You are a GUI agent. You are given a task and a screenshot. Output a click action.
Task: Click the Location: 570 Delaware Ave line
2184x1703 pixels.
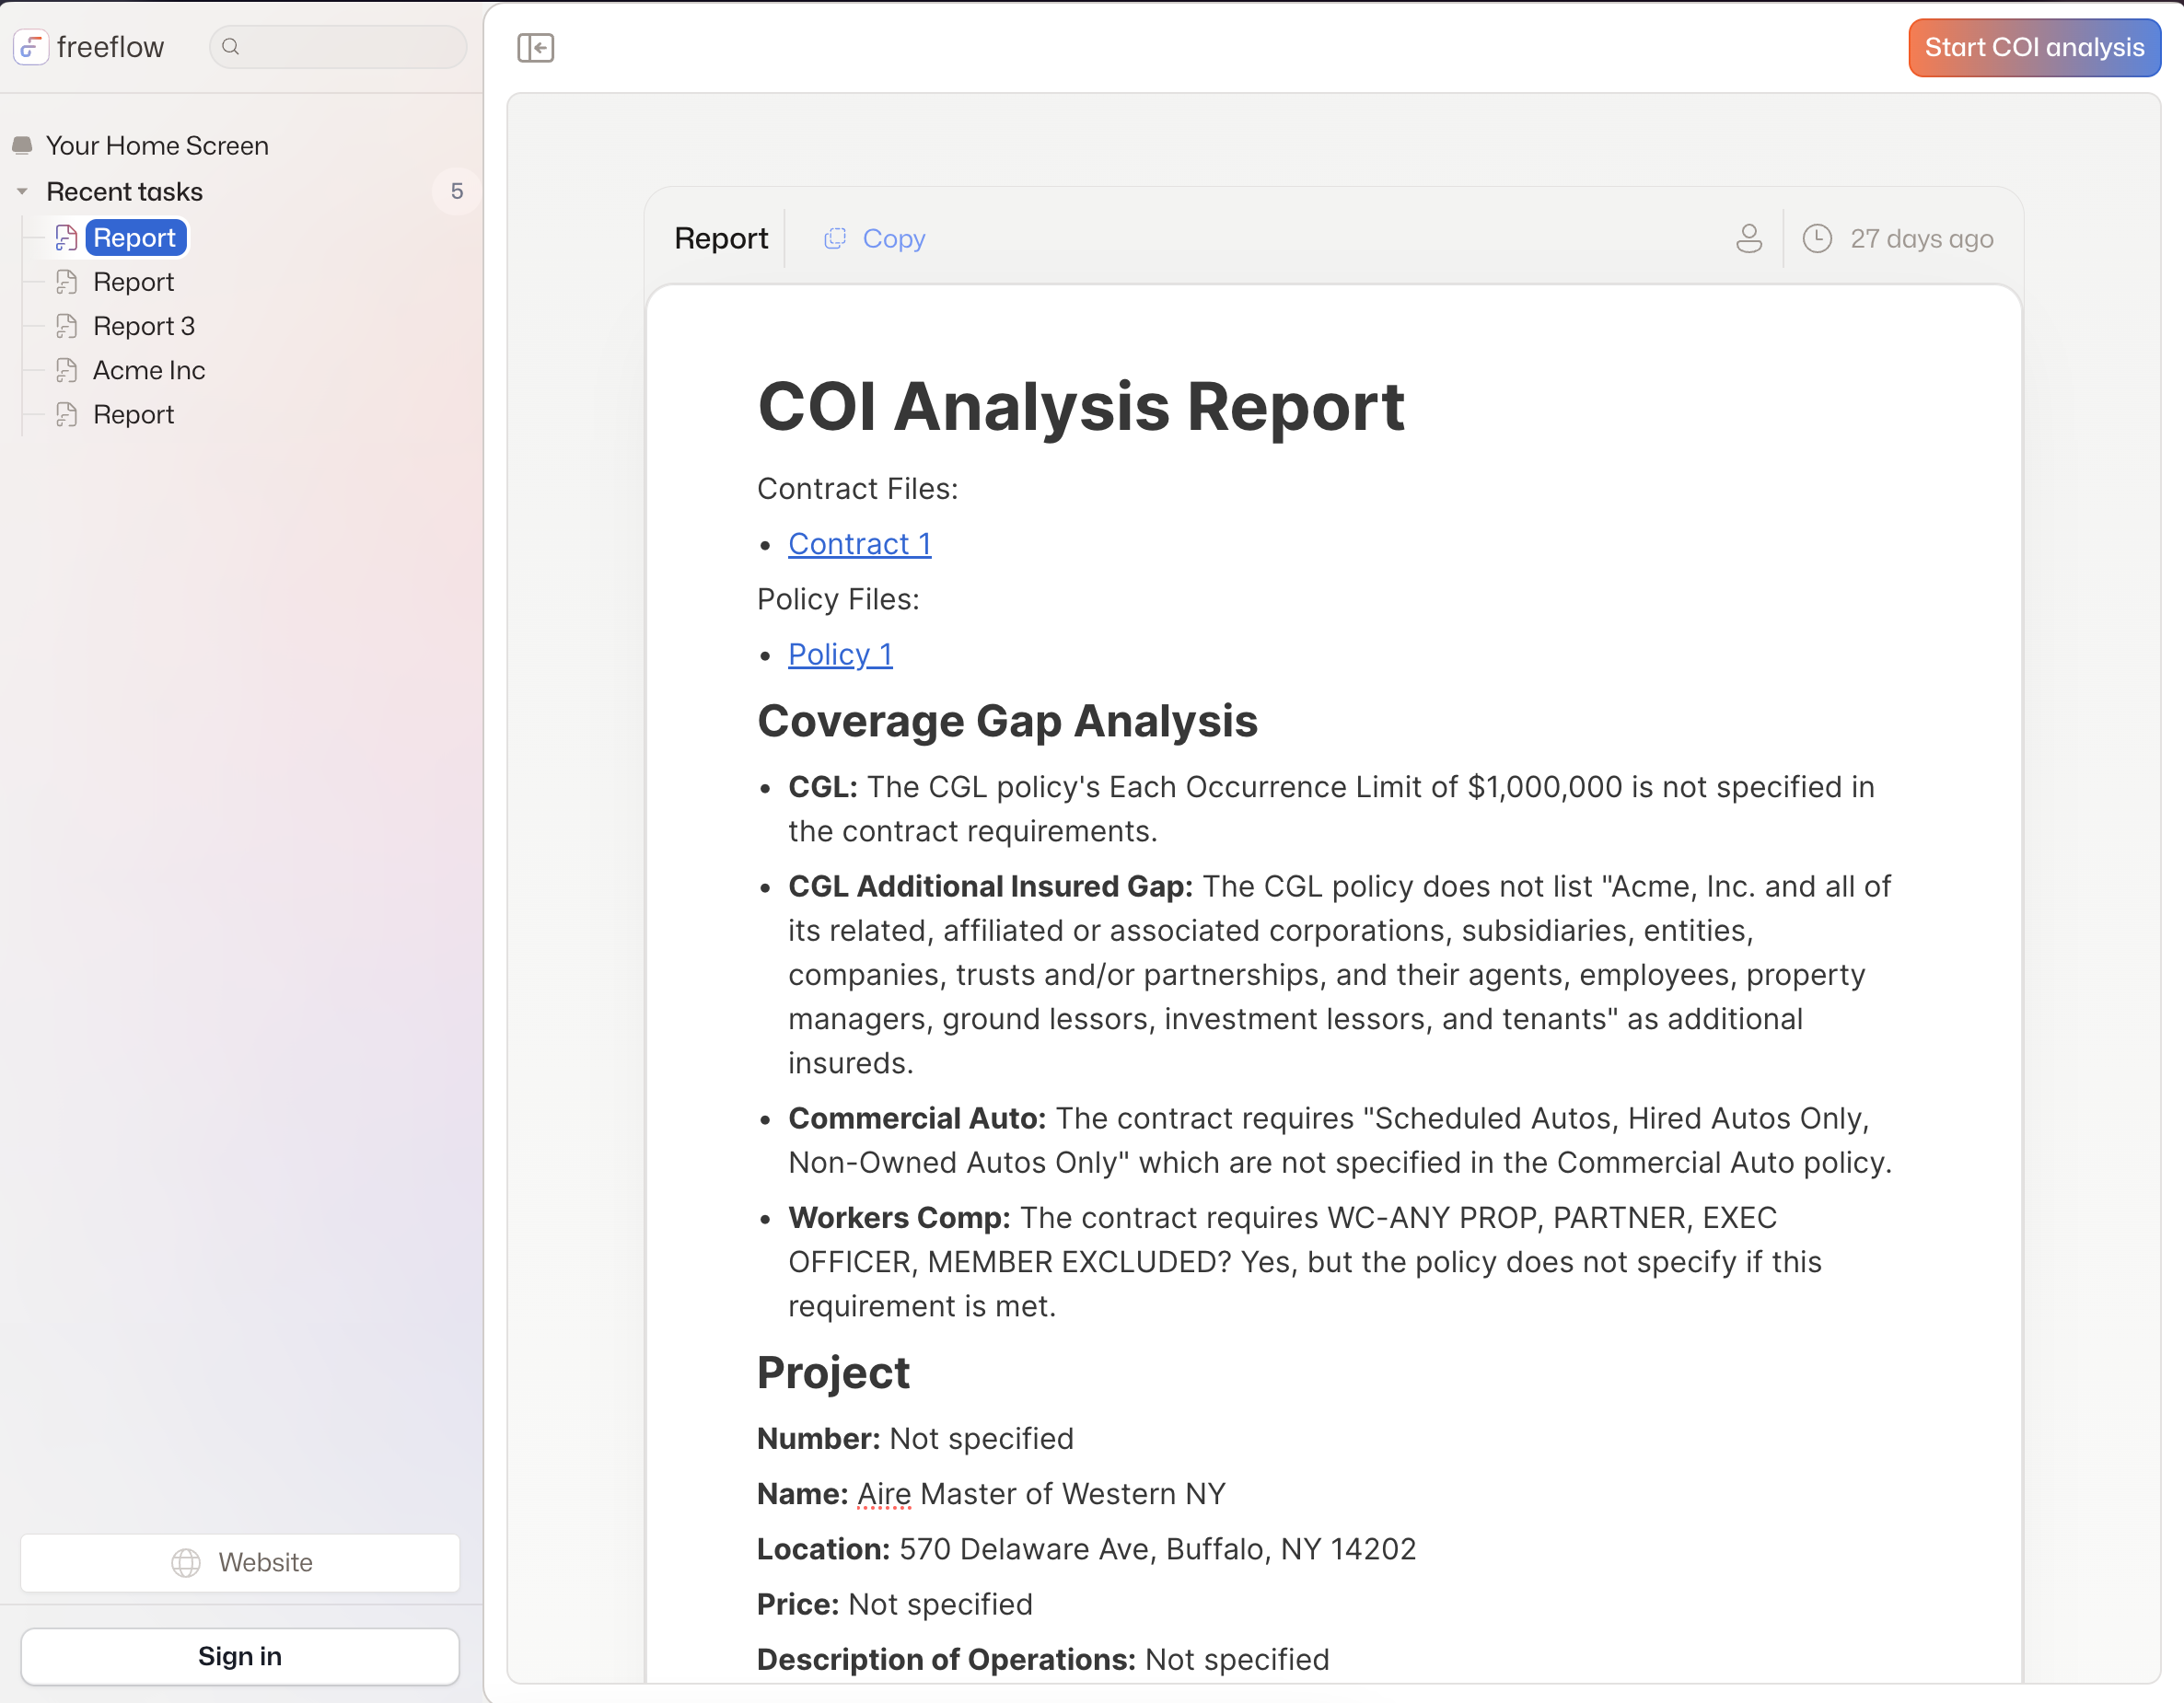[1086, 1549]
